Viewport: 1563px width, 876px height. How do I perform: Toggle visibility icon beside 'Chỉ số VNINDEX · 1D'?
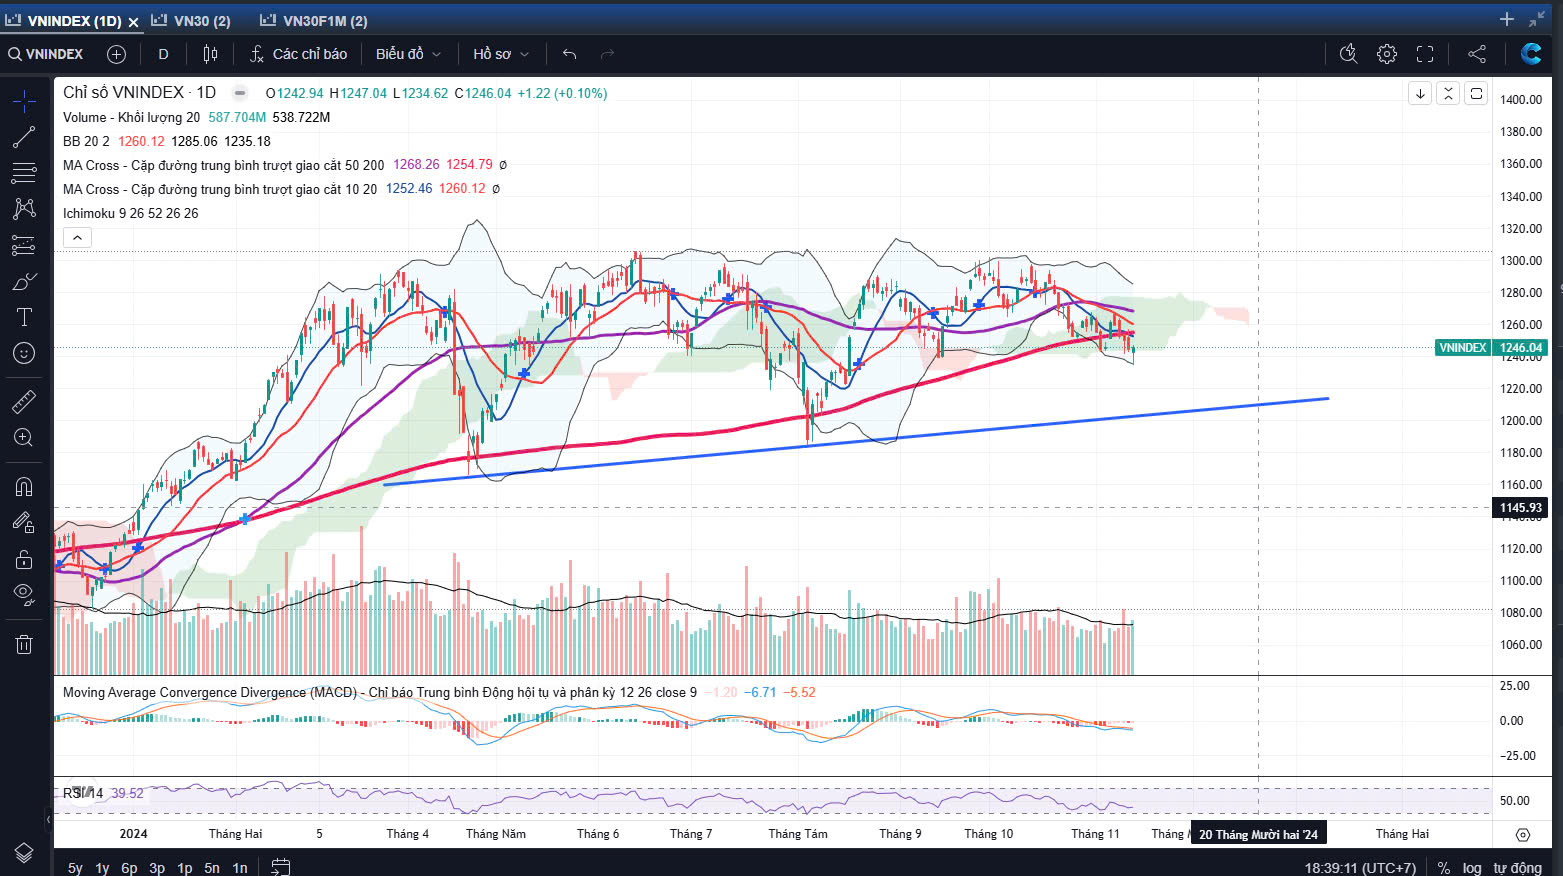(239, 93)
